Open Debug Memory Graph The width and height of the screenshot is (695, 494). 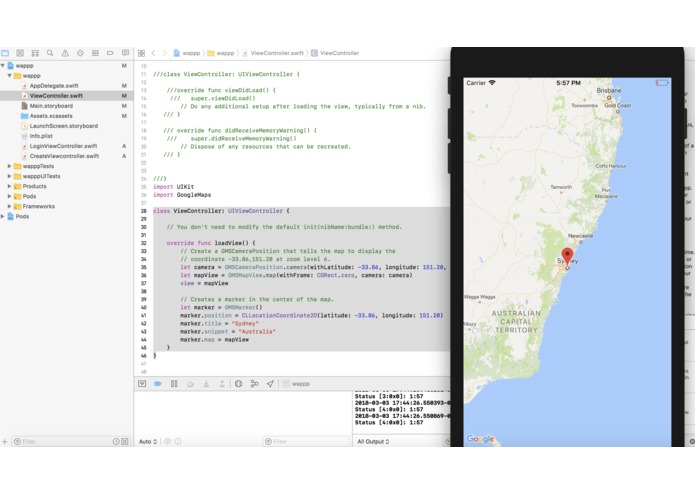pos(254,384)
